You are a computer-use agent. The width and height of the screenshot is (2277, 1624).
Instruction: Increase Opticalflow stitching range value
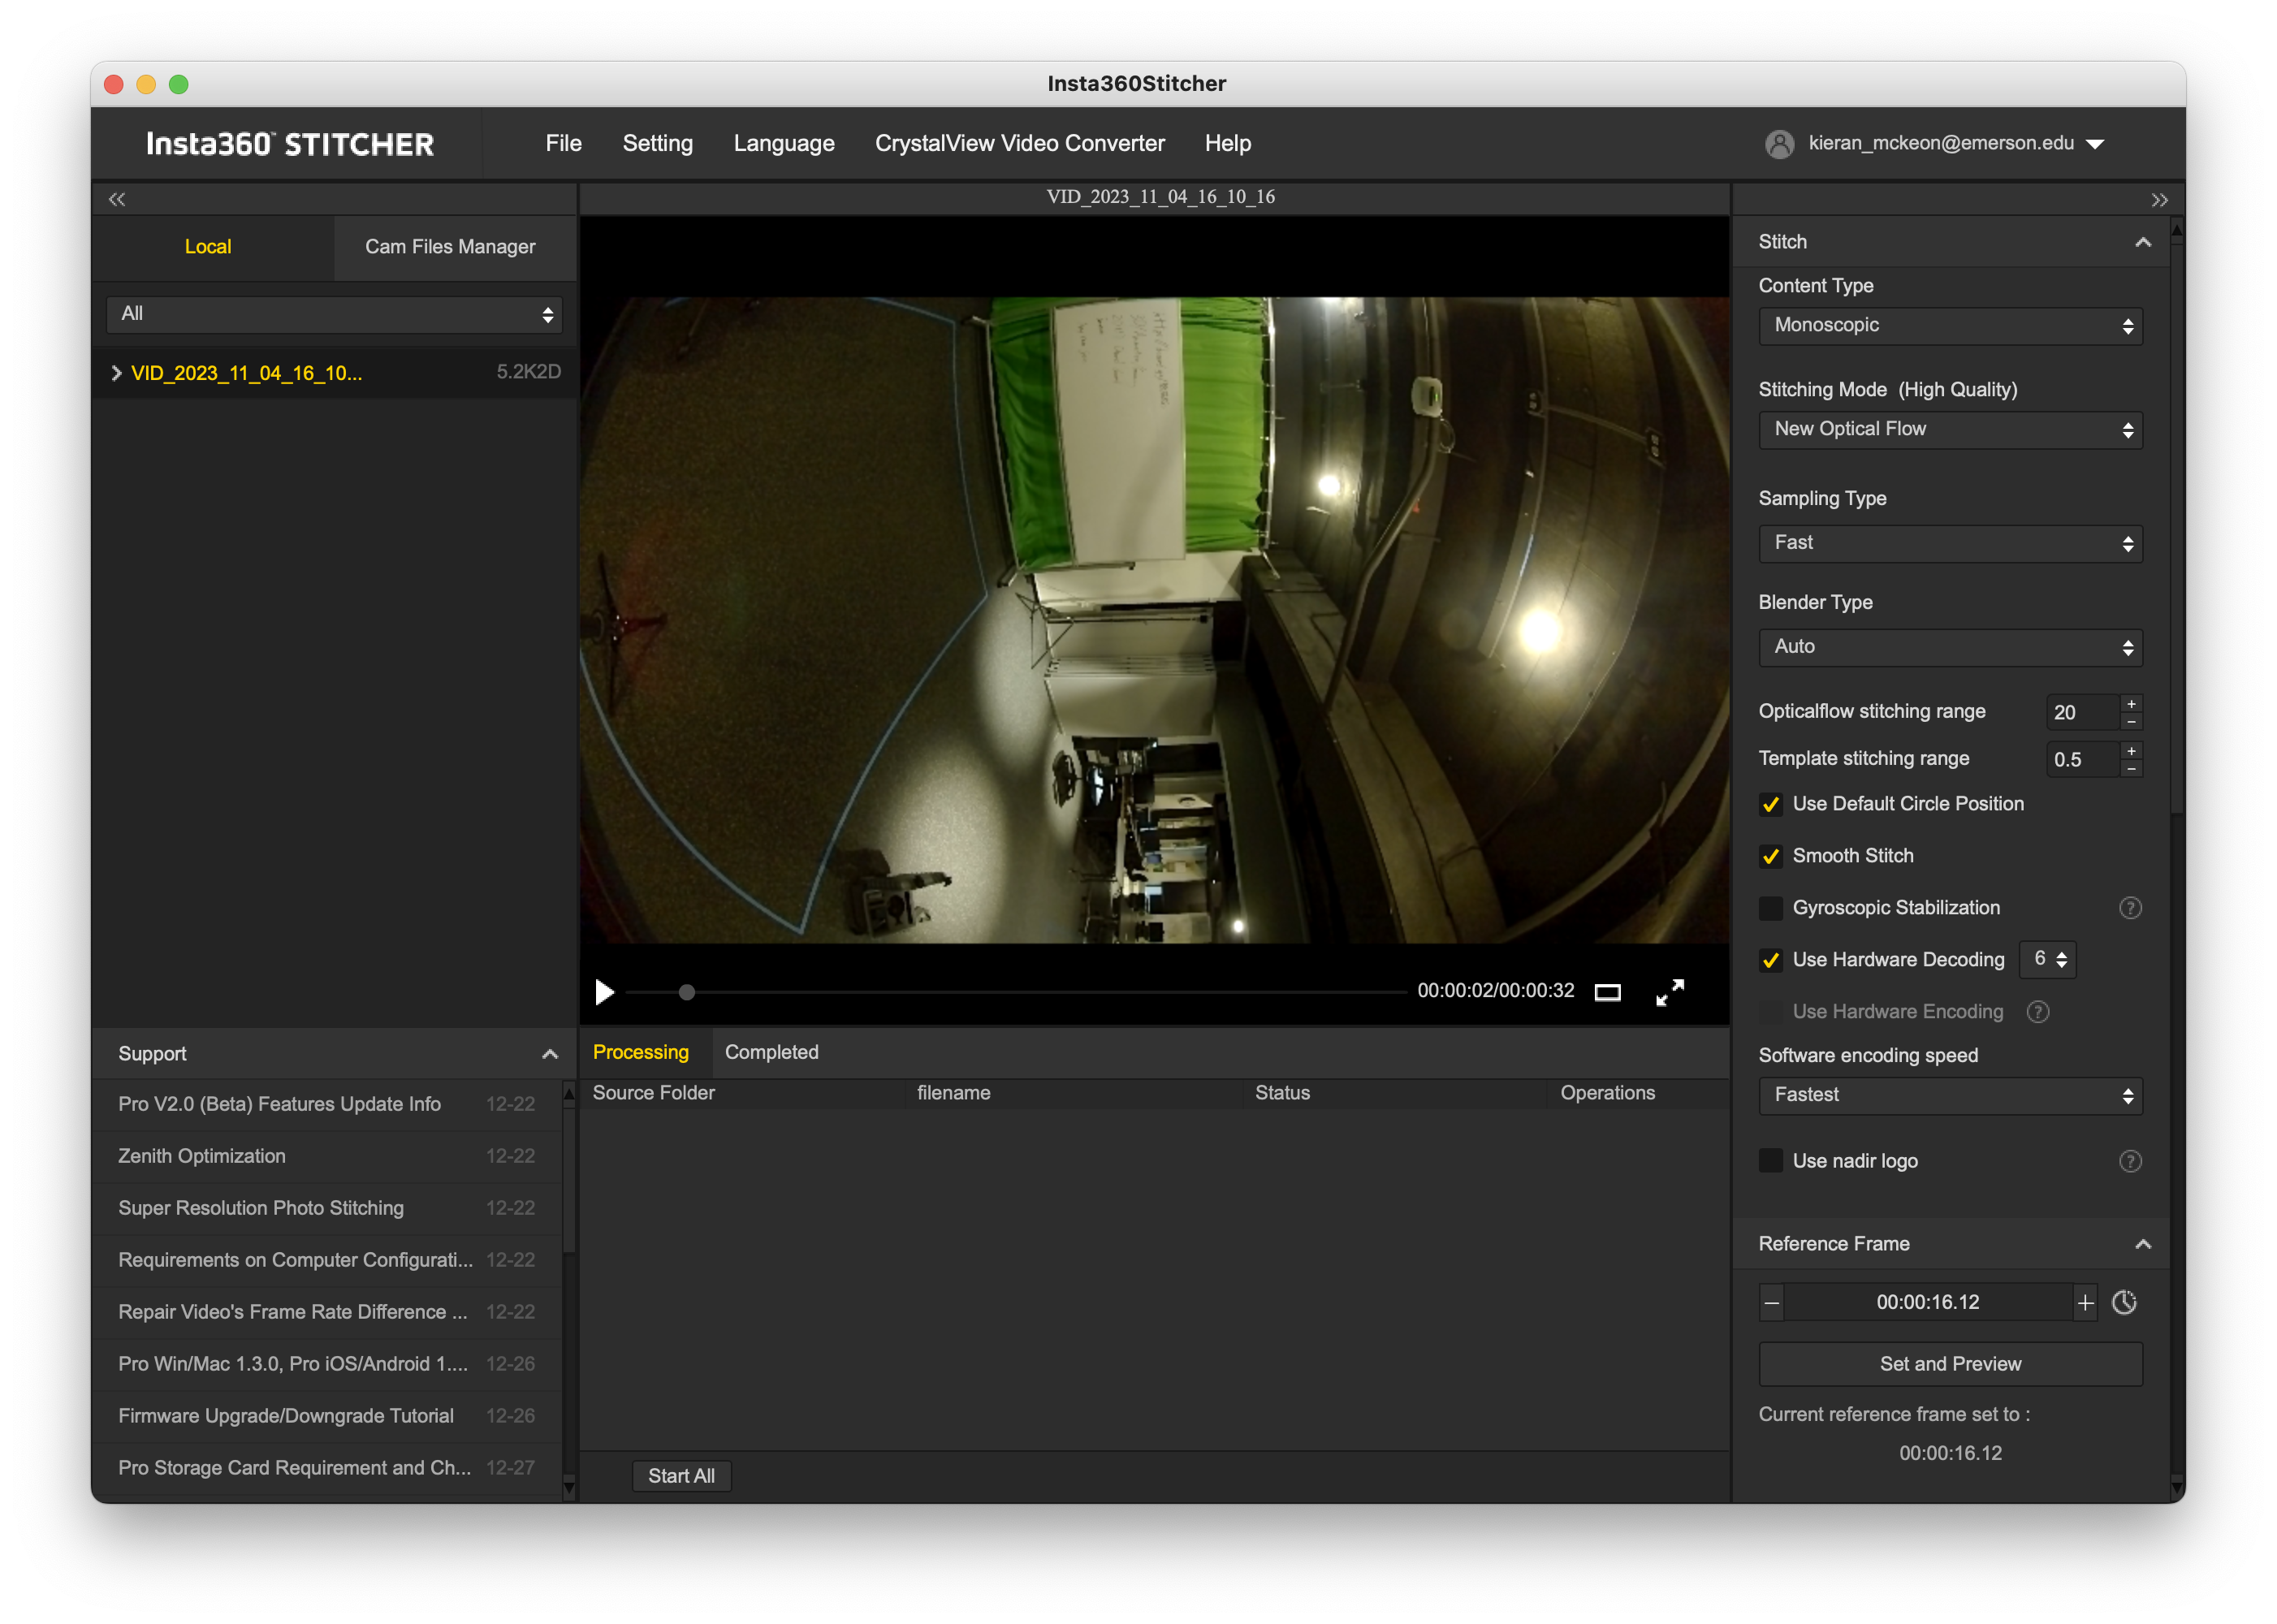[2131, 704]
